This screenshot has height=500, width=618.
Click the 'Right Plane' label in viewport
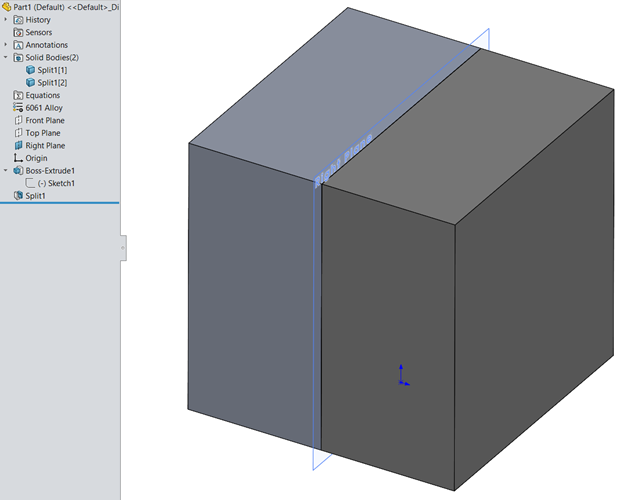[x=343, y=160]
